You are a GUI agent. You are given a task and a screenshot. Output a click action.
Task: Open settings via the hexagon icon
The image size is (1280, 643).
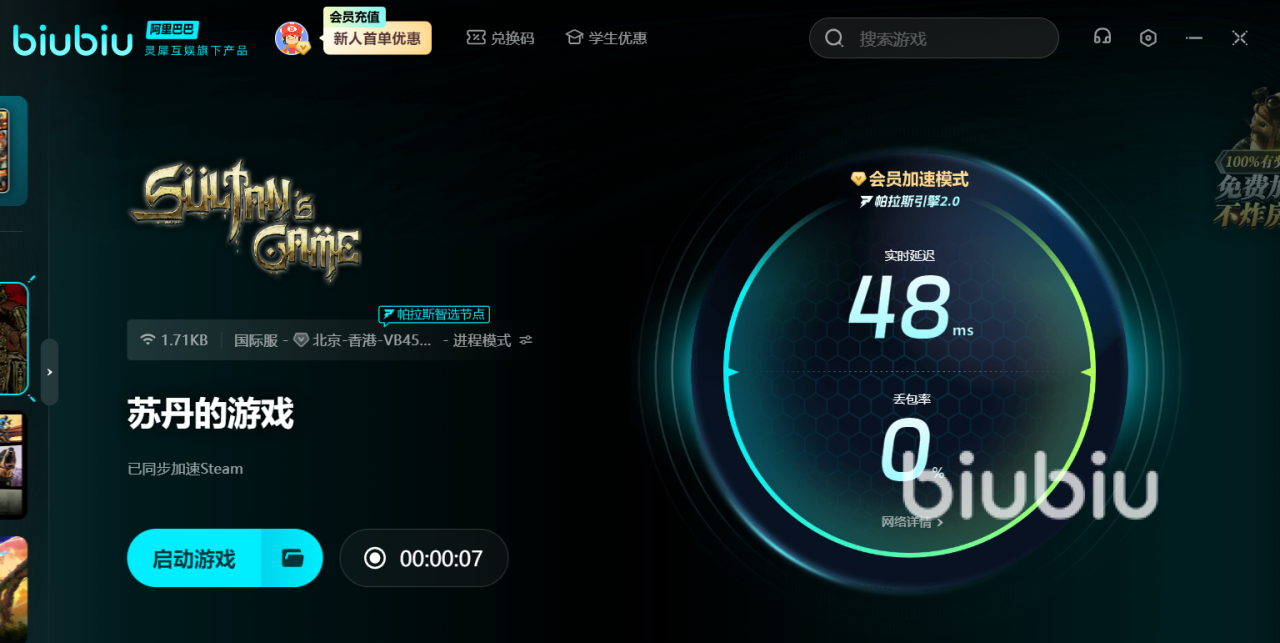pyautogui.click(x=1148, y=38)
